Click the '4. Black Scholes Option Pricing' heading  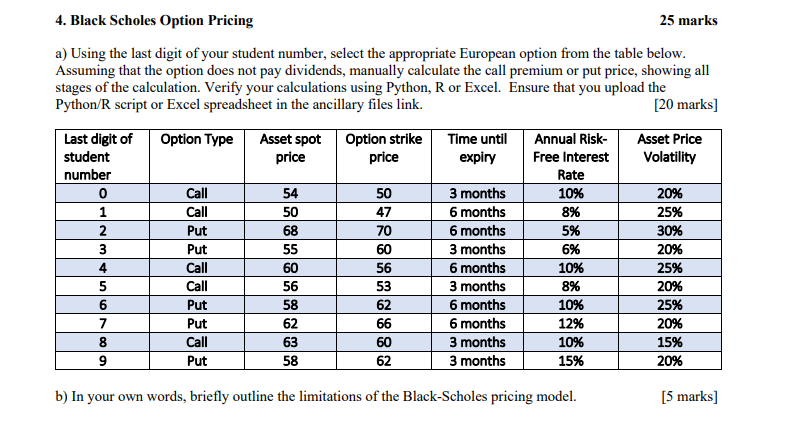click(154, 20)
